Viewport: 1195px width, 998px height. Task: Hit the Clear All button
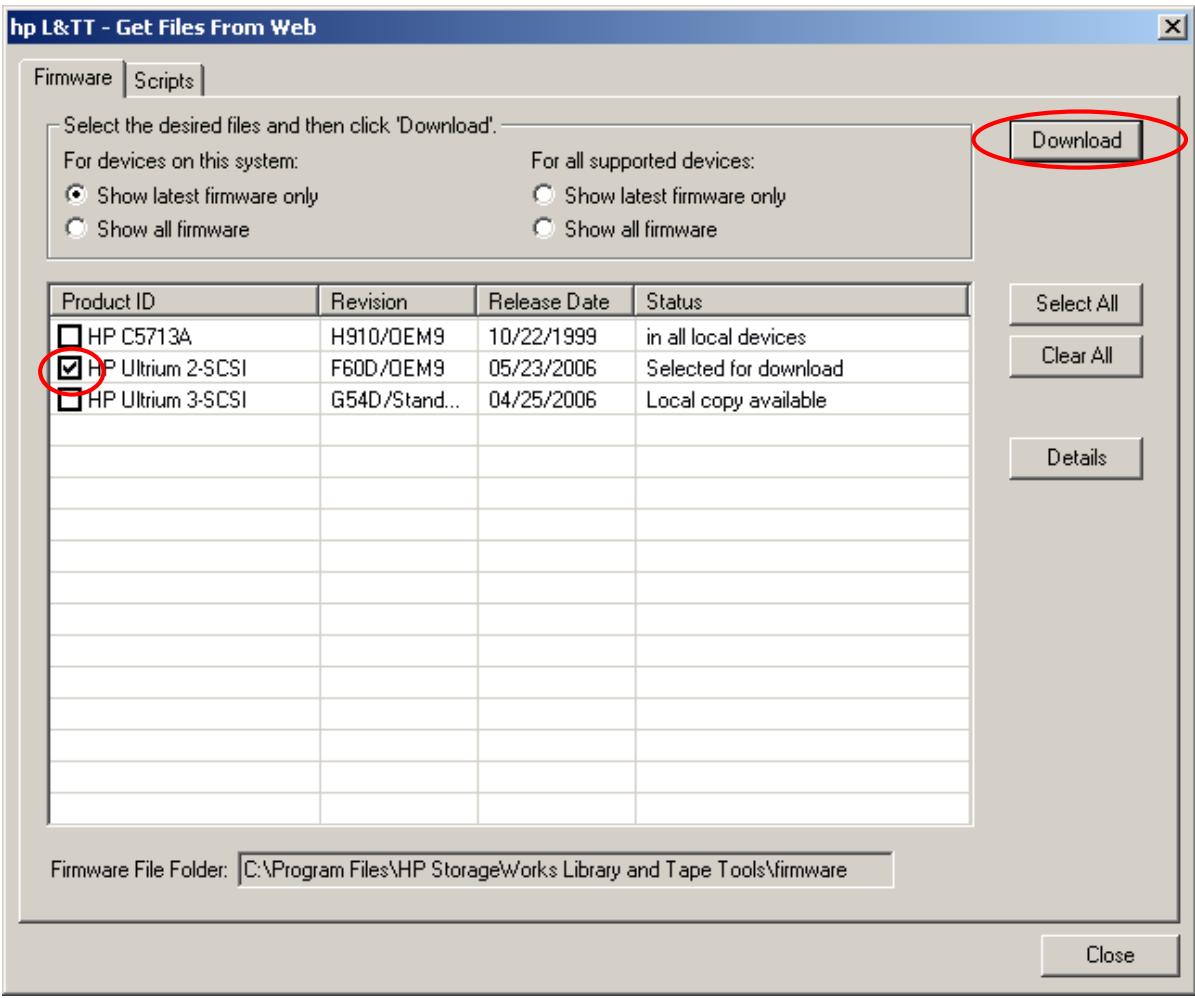point(1076,356)
